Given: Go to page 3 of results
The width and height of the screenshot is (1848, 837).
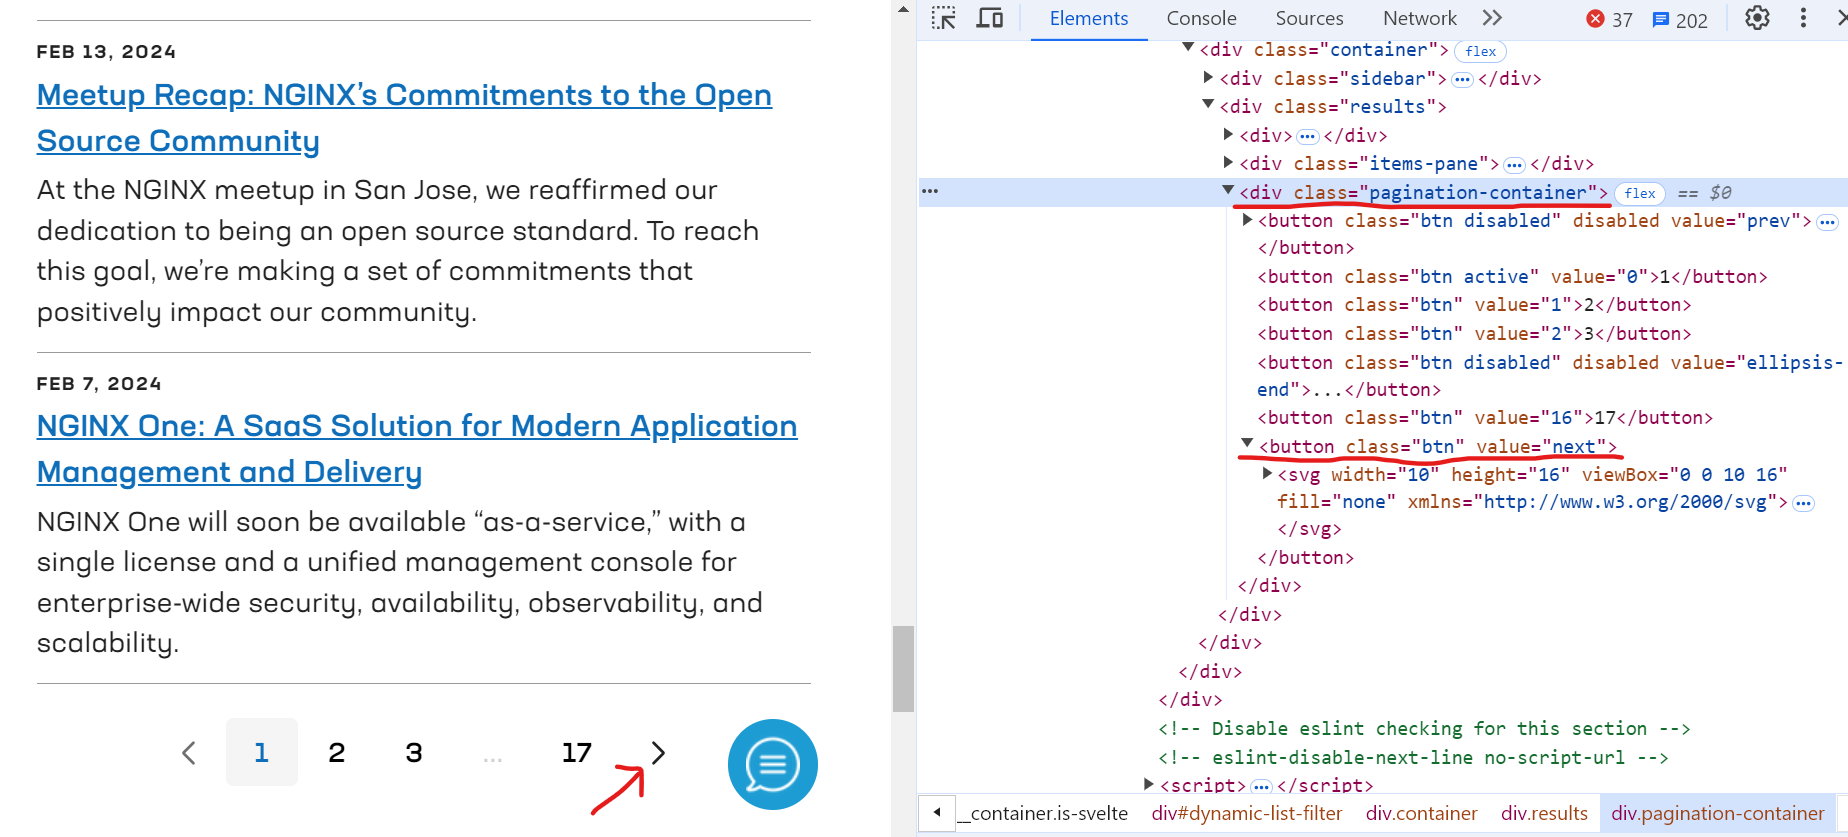Looking at the screenshot, I should pos(414,753).
